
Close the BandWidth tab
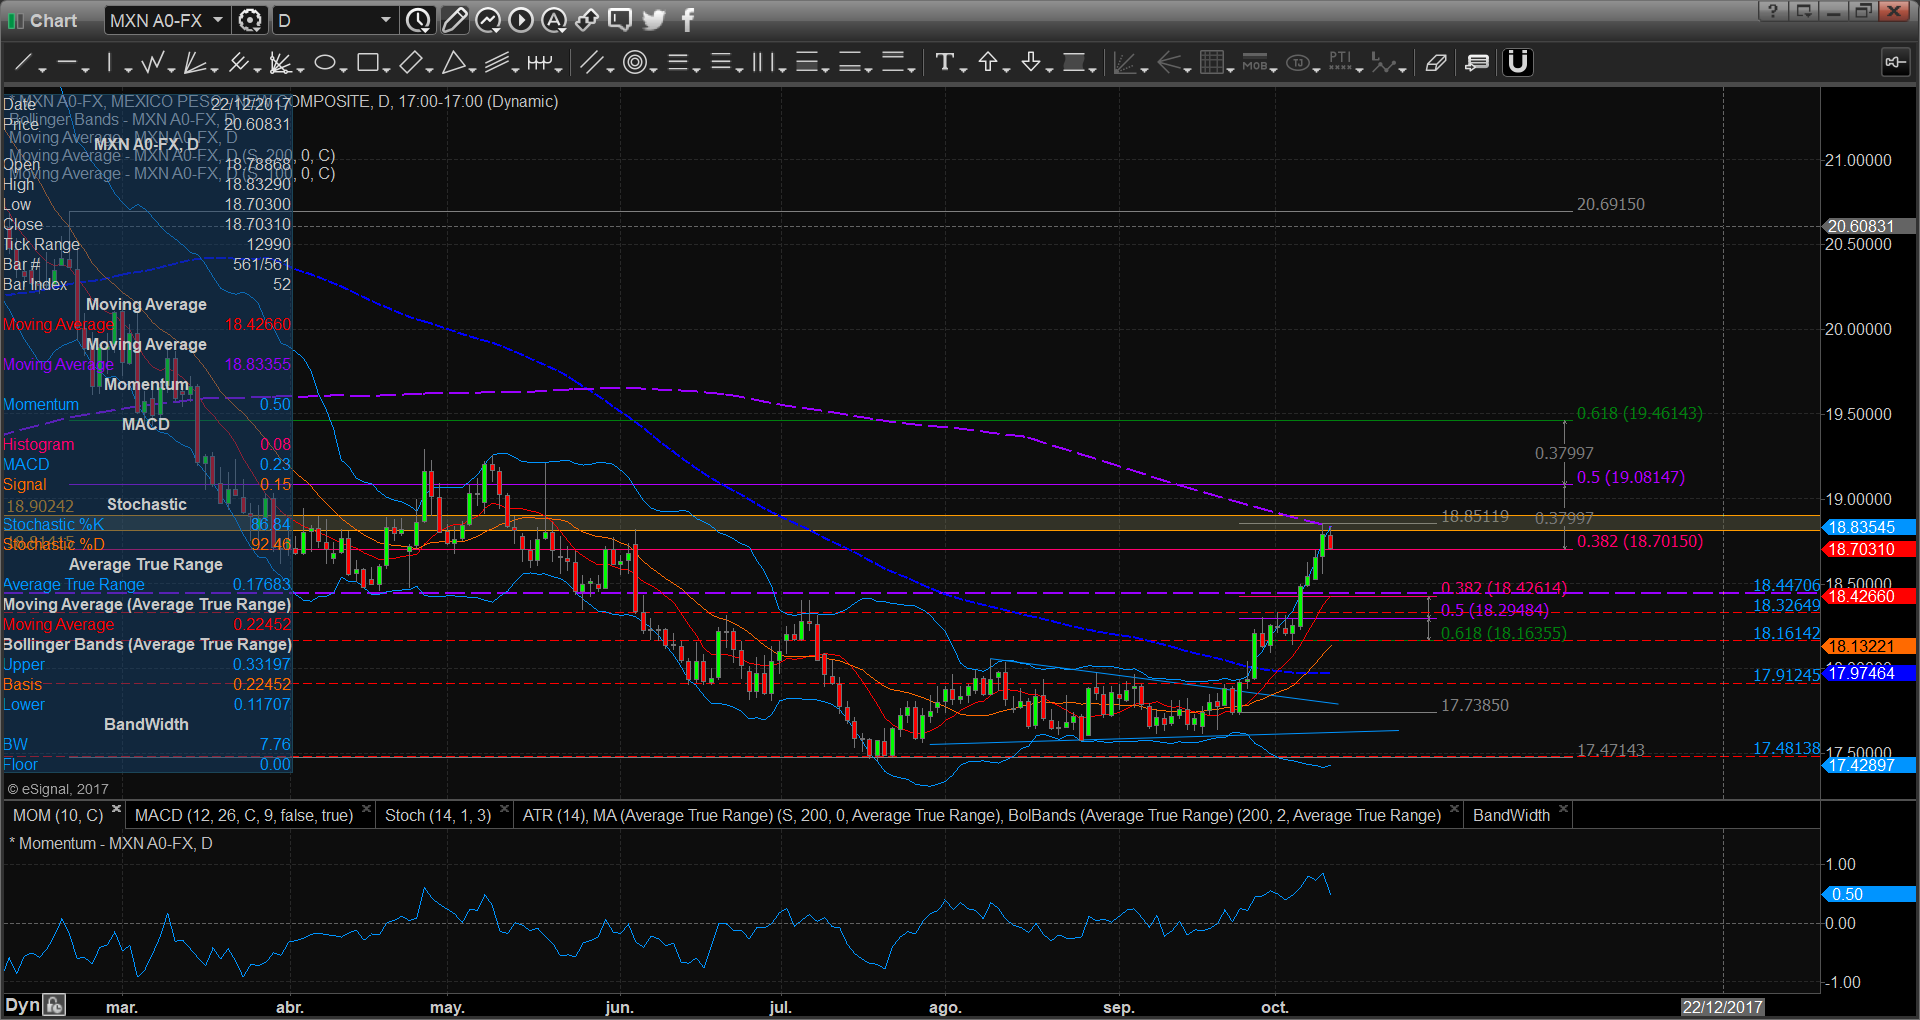pos(1563,809)
